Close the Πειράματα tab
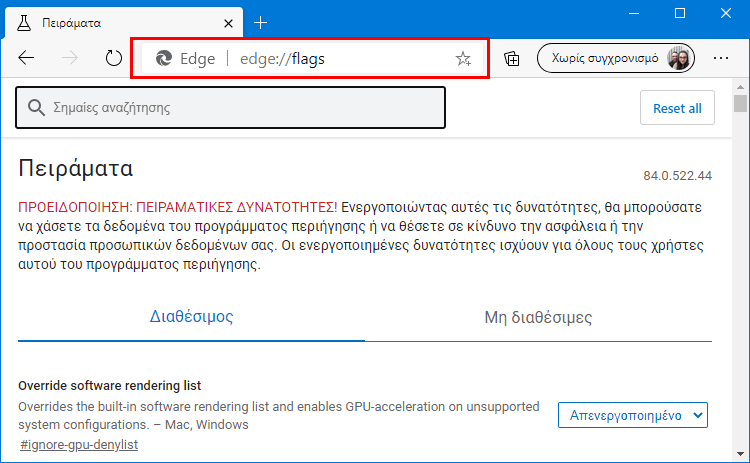This screenshot has width=750, height=463. (229, 23)
